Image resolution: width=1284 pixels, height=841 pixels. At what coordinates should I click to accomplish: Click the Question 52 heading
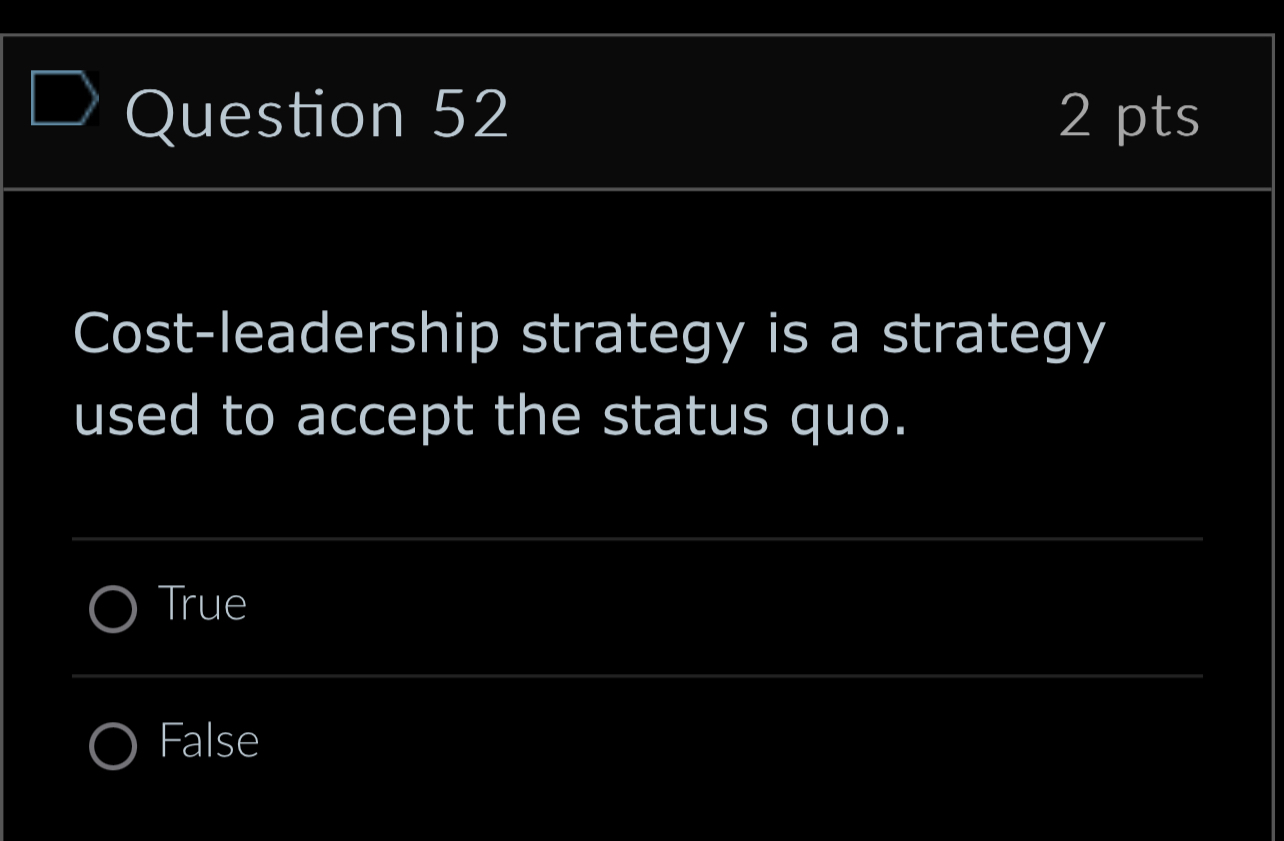[x=318, y=112]
